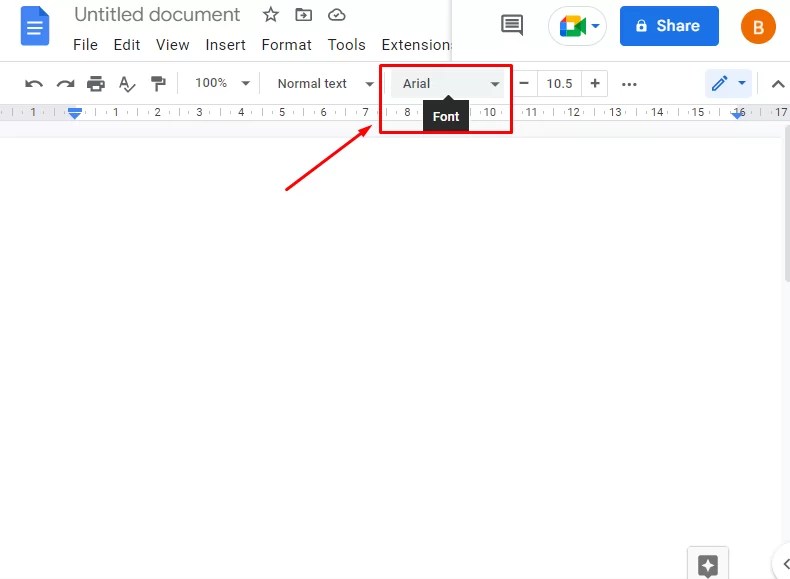Click the right indent marker on ruler

[738, 114]
